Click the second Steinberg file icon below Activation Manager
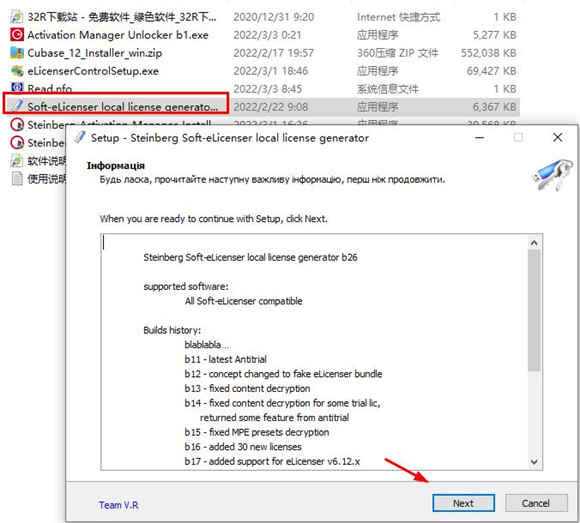The height and width of the screenshot is (523, 580). (17, 143)
